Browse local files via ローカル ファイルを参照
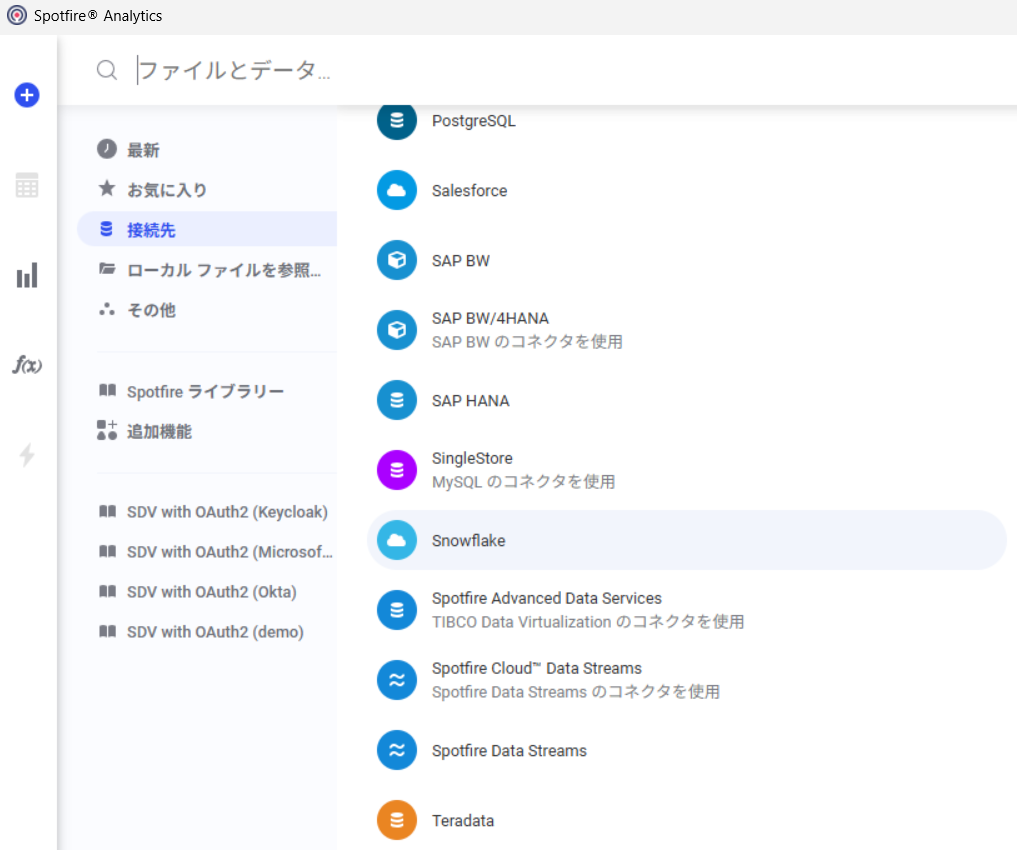 207,270
